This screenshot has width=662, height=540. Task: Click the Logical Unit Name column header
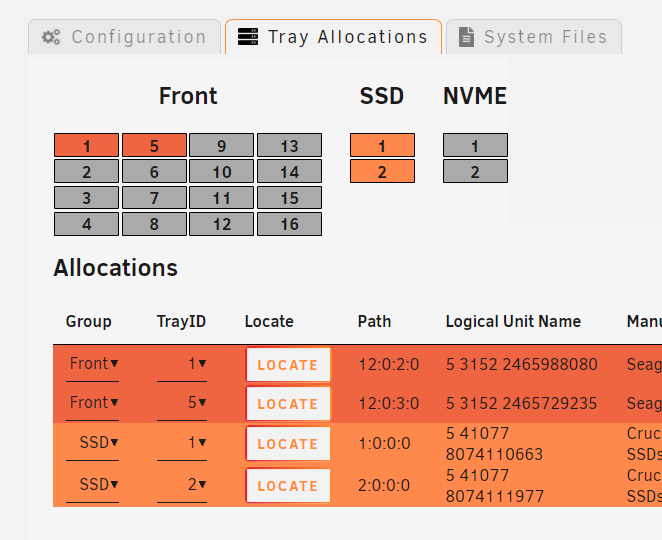point(513,322)
